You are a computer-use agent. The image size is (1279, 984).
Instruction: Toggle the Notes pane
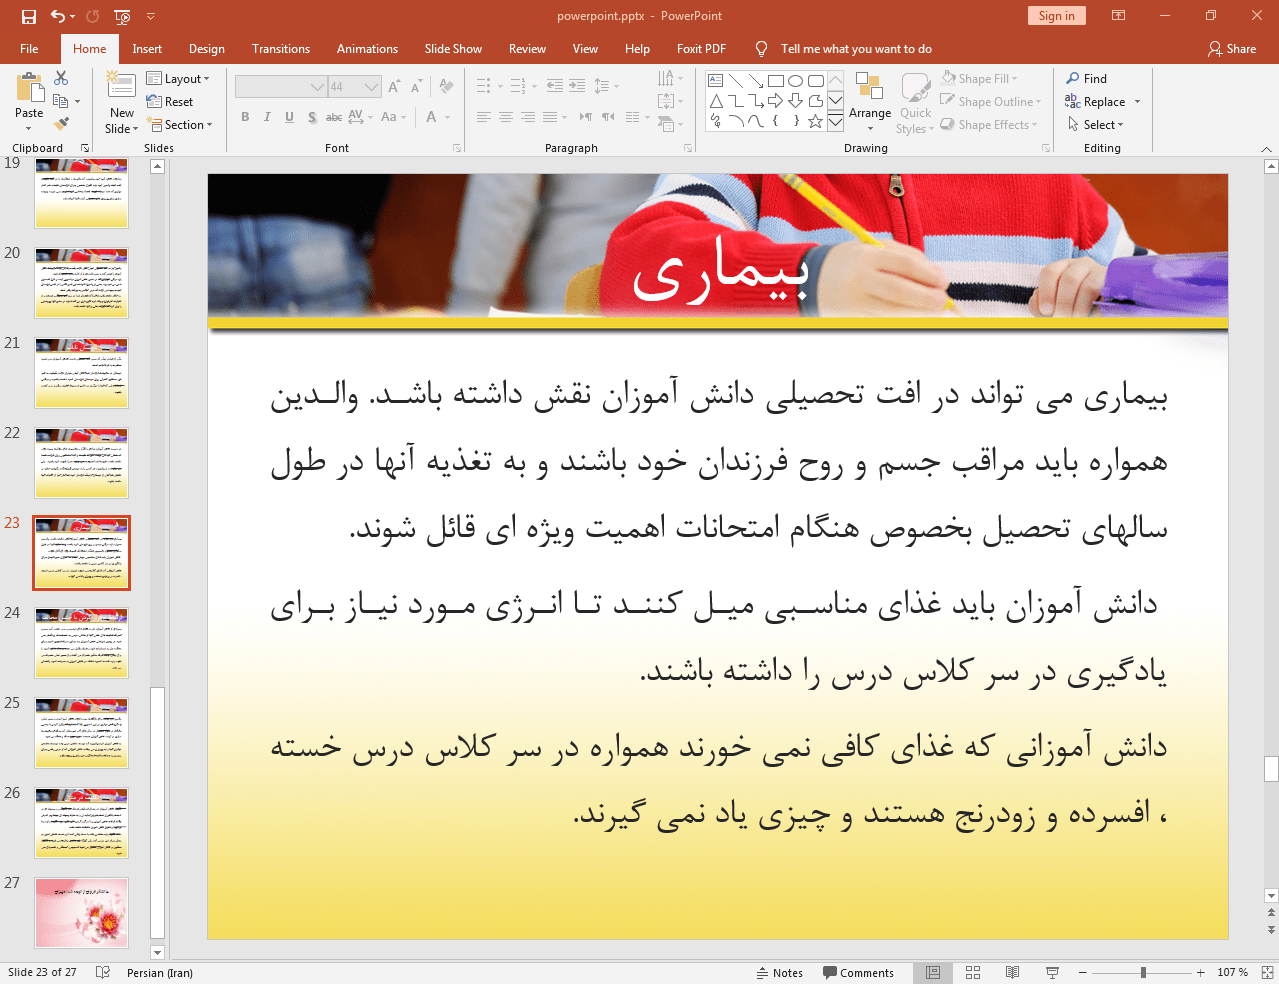[780, 973]
